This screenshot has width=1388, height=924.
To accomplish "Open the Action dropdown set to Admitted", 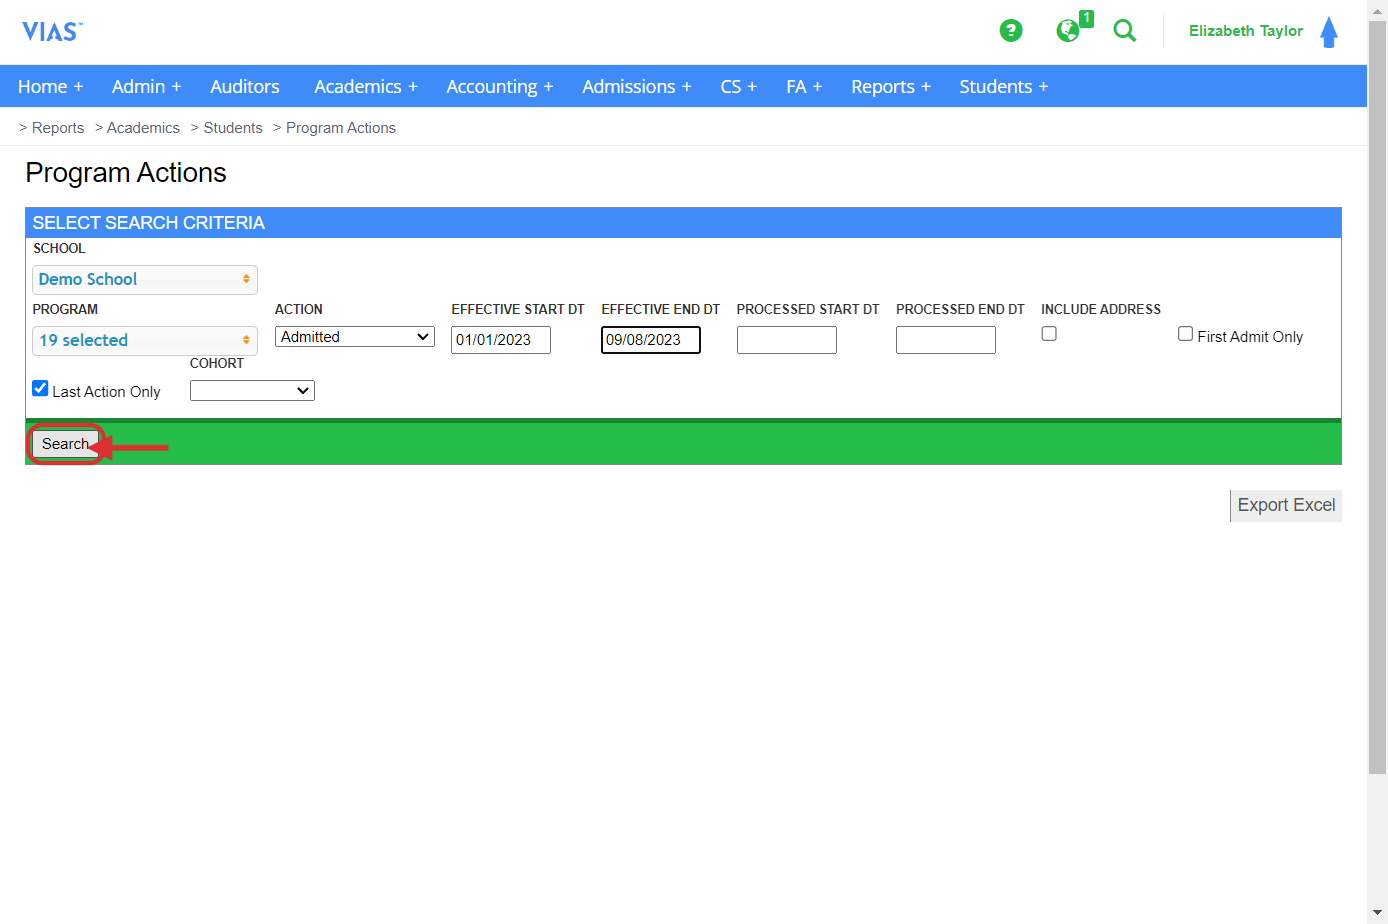I will (354, 336).
